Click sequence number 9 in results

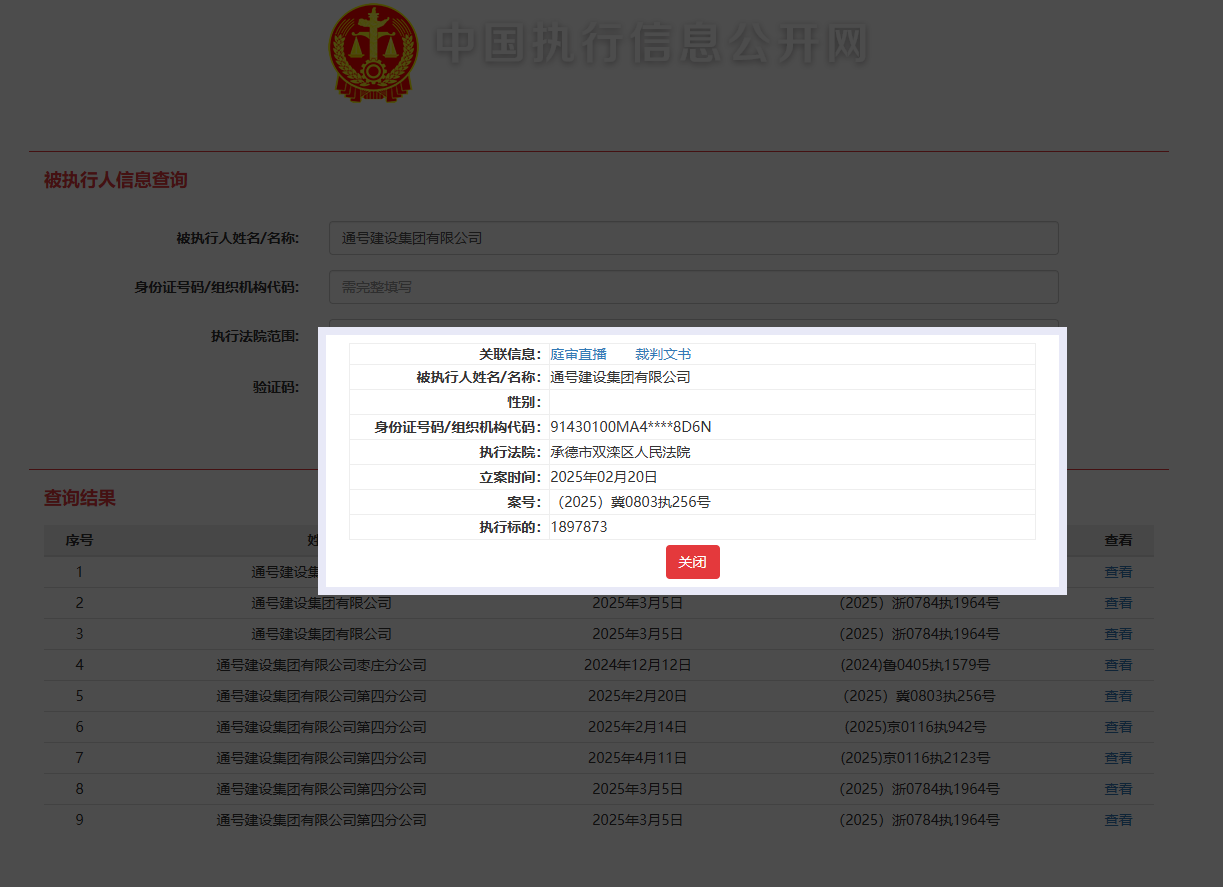click(80, 820)
